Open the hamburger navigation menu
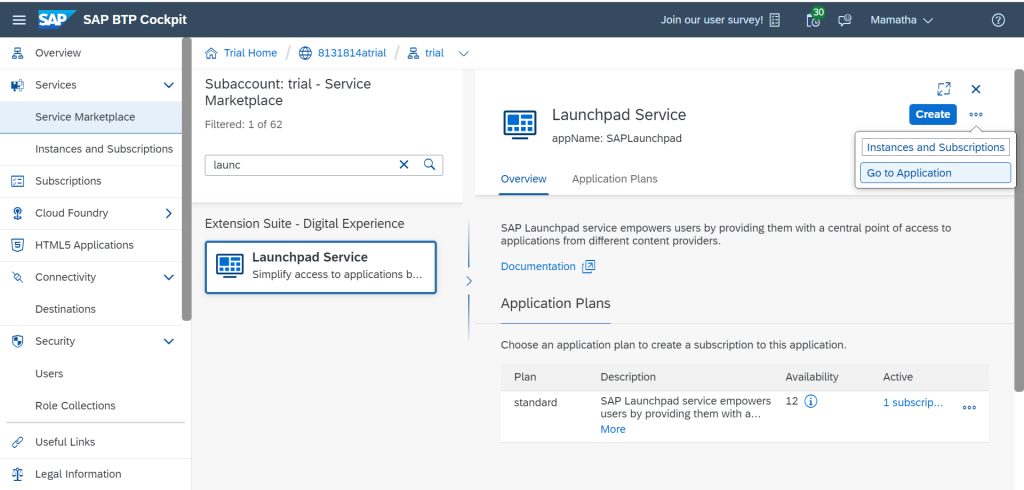This screenshot has height=490, width=1024. point(19,20)
